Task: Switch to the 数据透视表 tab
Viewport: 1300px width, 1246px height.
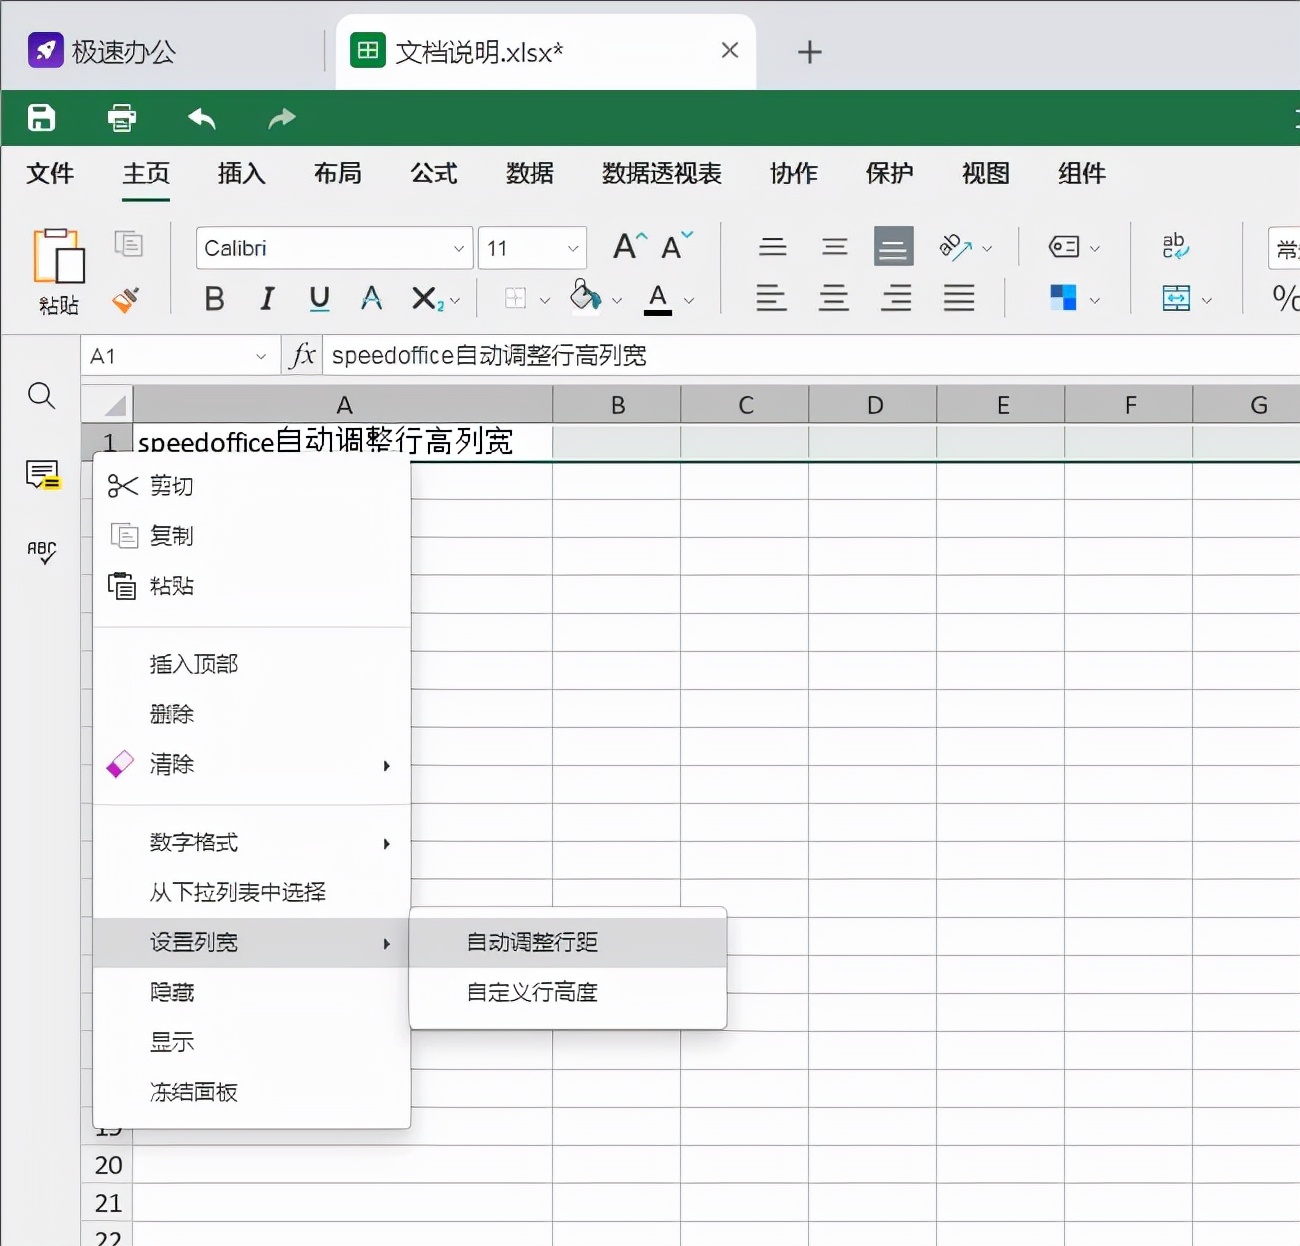Action: (x=662, y=173)
